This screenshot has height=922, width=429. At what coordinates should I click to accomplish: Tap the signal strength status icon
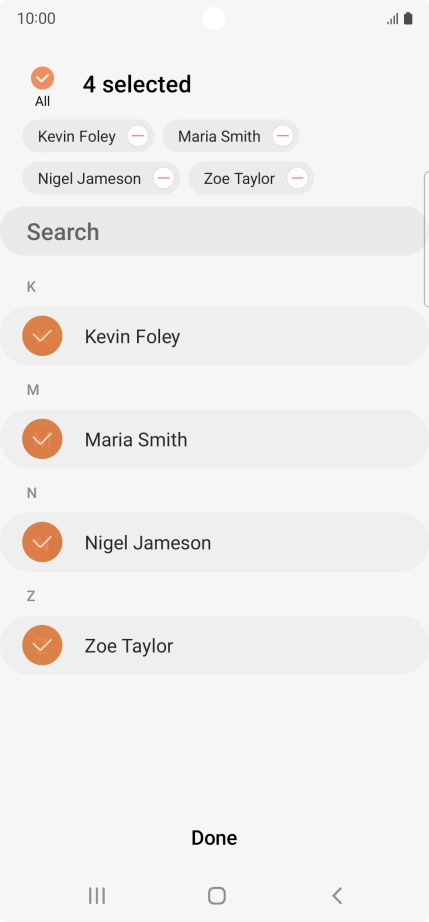[392, 19]
